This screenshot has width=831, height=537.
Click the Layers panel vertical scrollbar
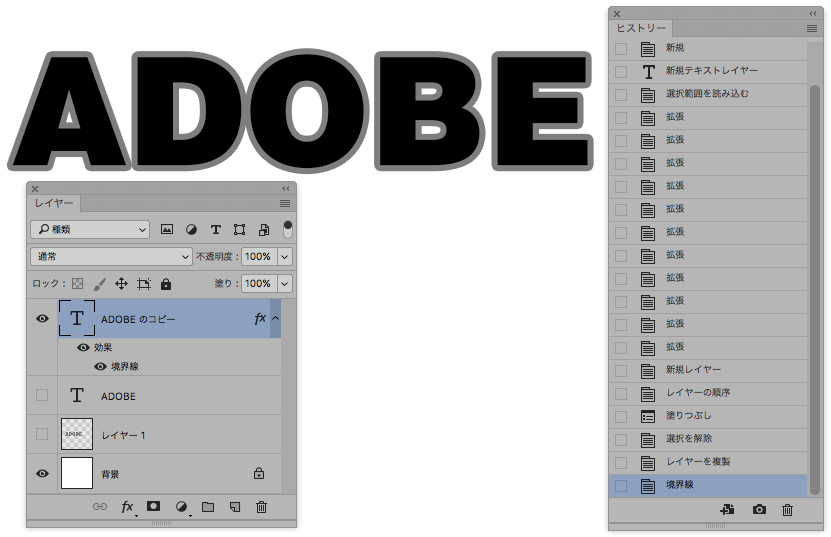[289, 397]
